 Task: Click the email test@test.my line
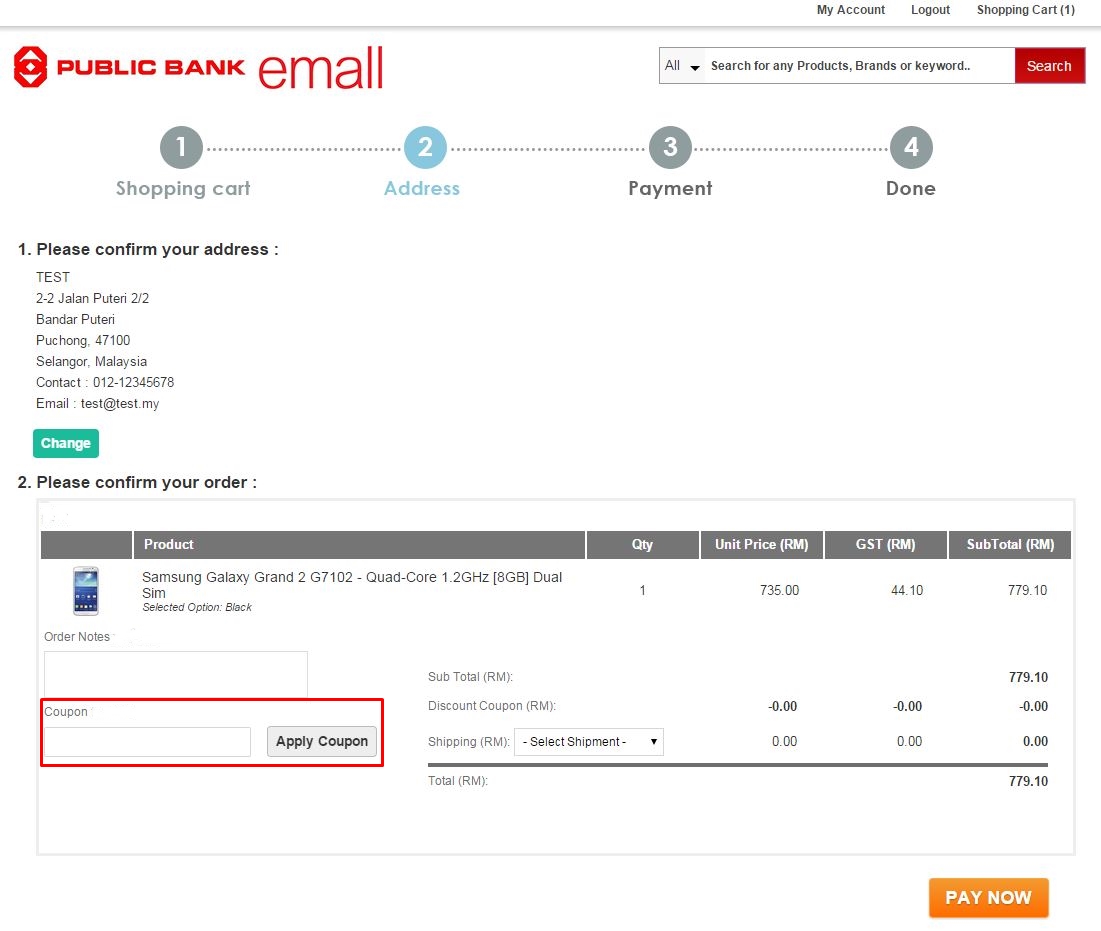[98, 404]
